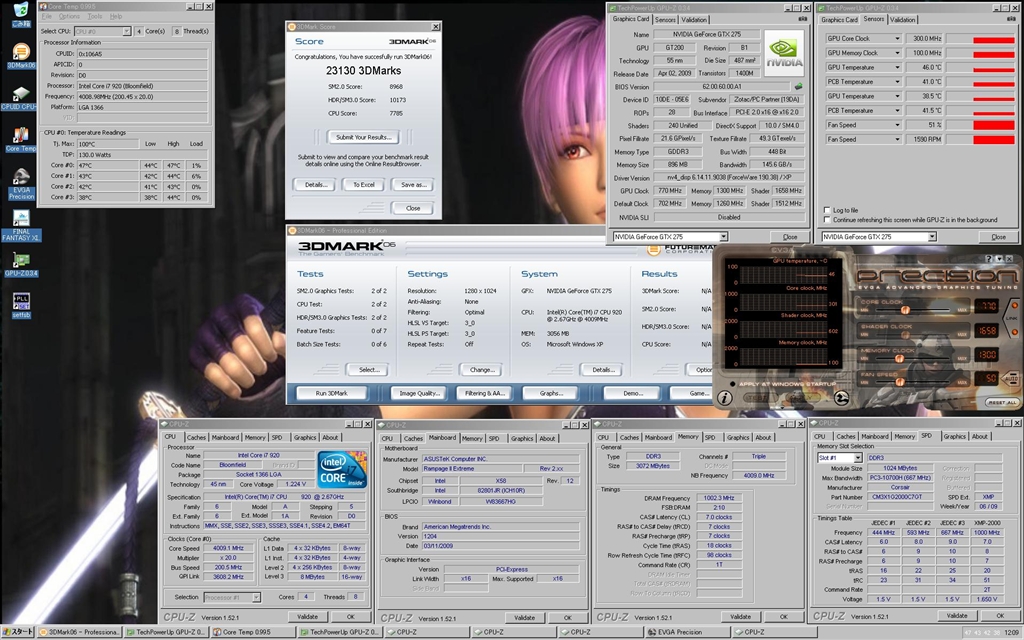Screen dimensions: 1024x640
Task: Switch to the GPU-Z Validation tab
Action: (694, 19)
